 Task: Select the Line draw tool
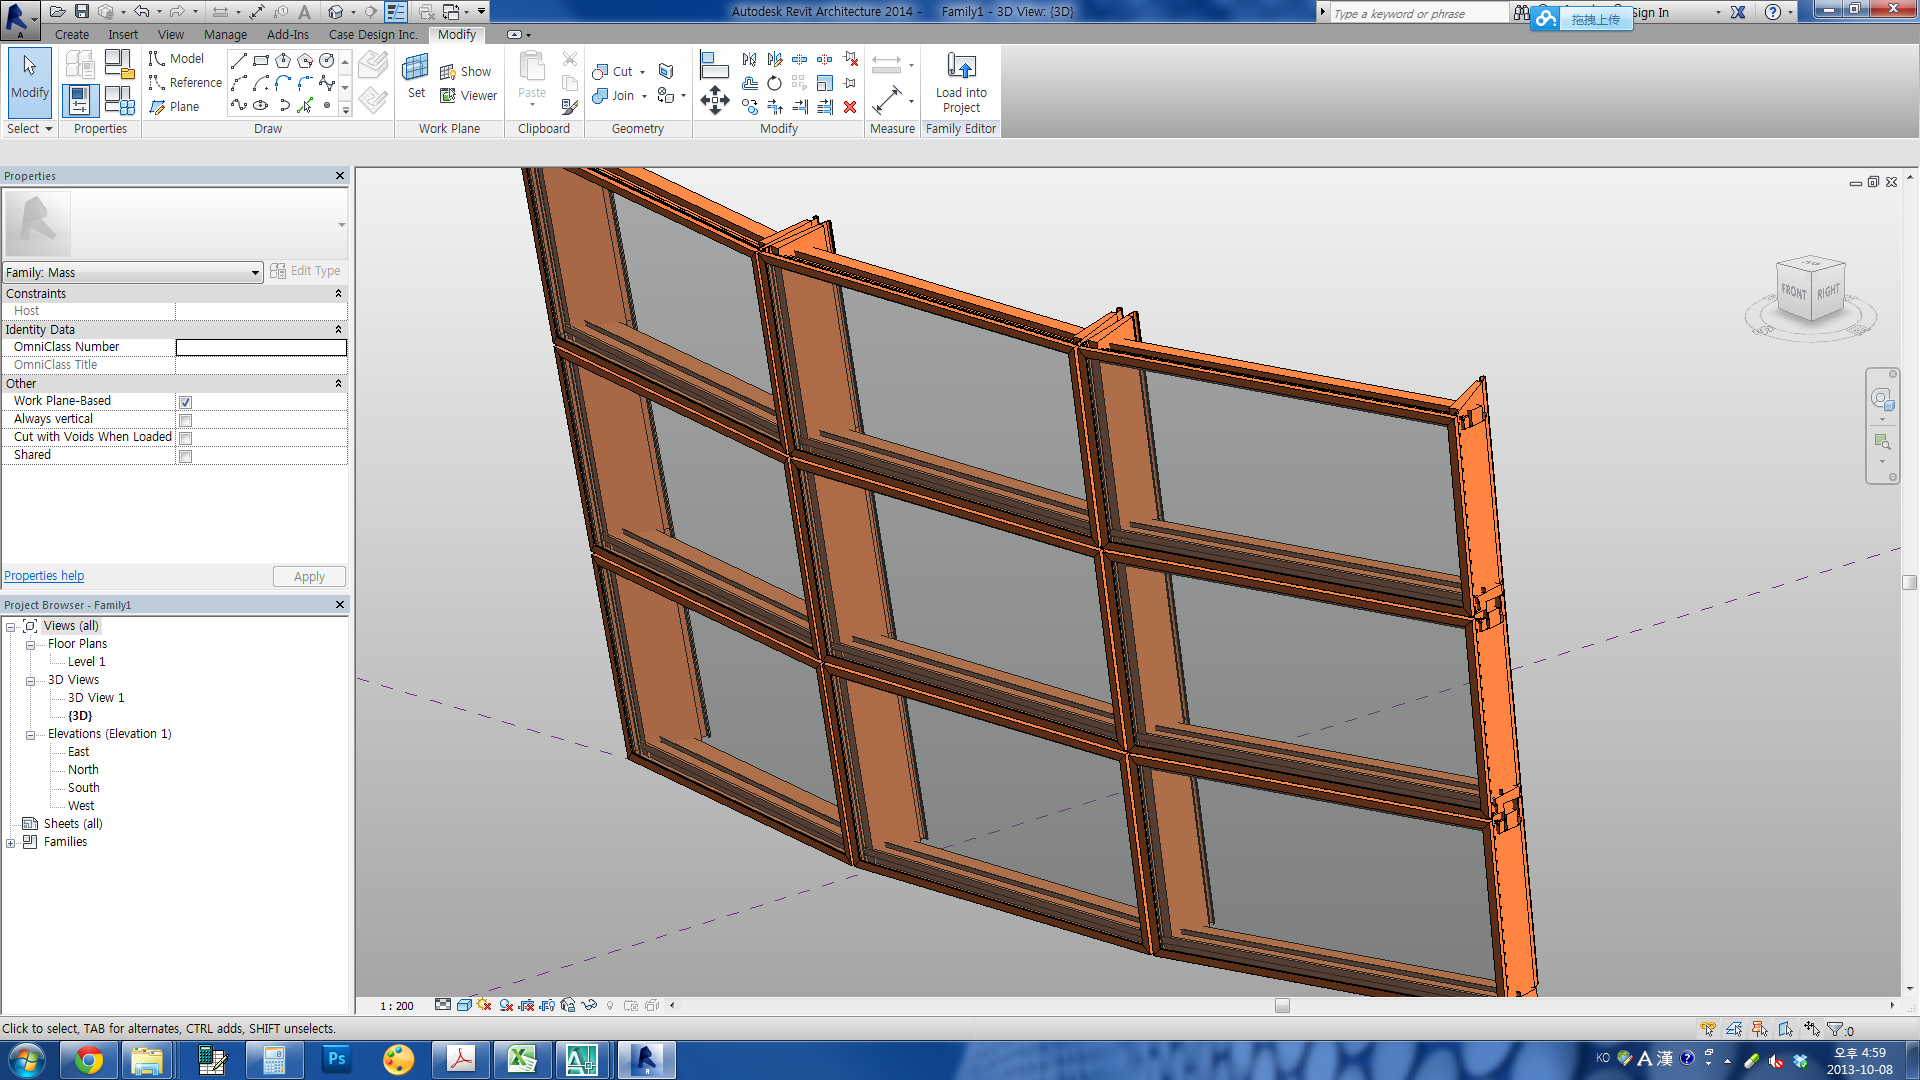pyautogui.click(x=238, y=61)
